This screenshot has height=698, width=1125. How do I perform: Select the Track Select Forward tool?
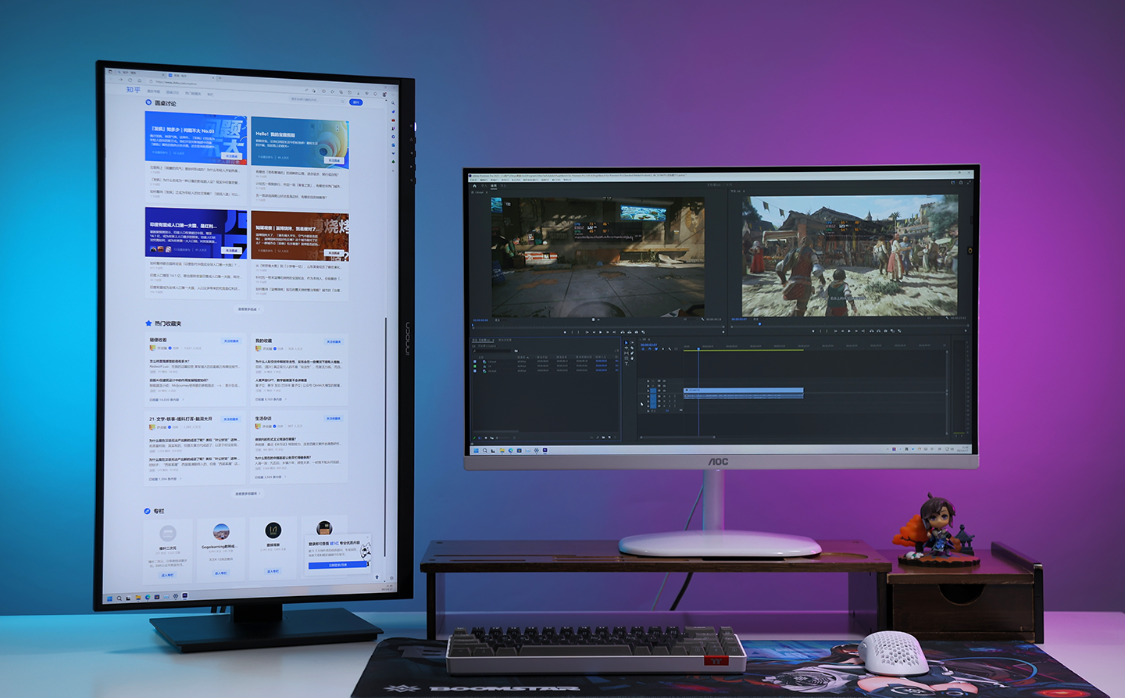click(x=632, y=343)
